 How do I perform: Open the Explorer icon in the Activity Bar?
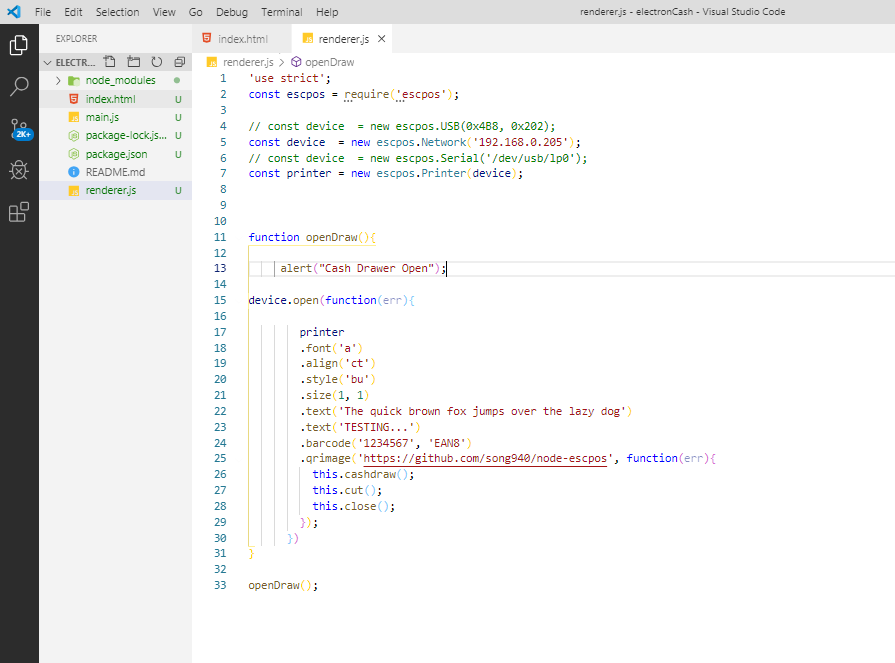tap(18, 45)
